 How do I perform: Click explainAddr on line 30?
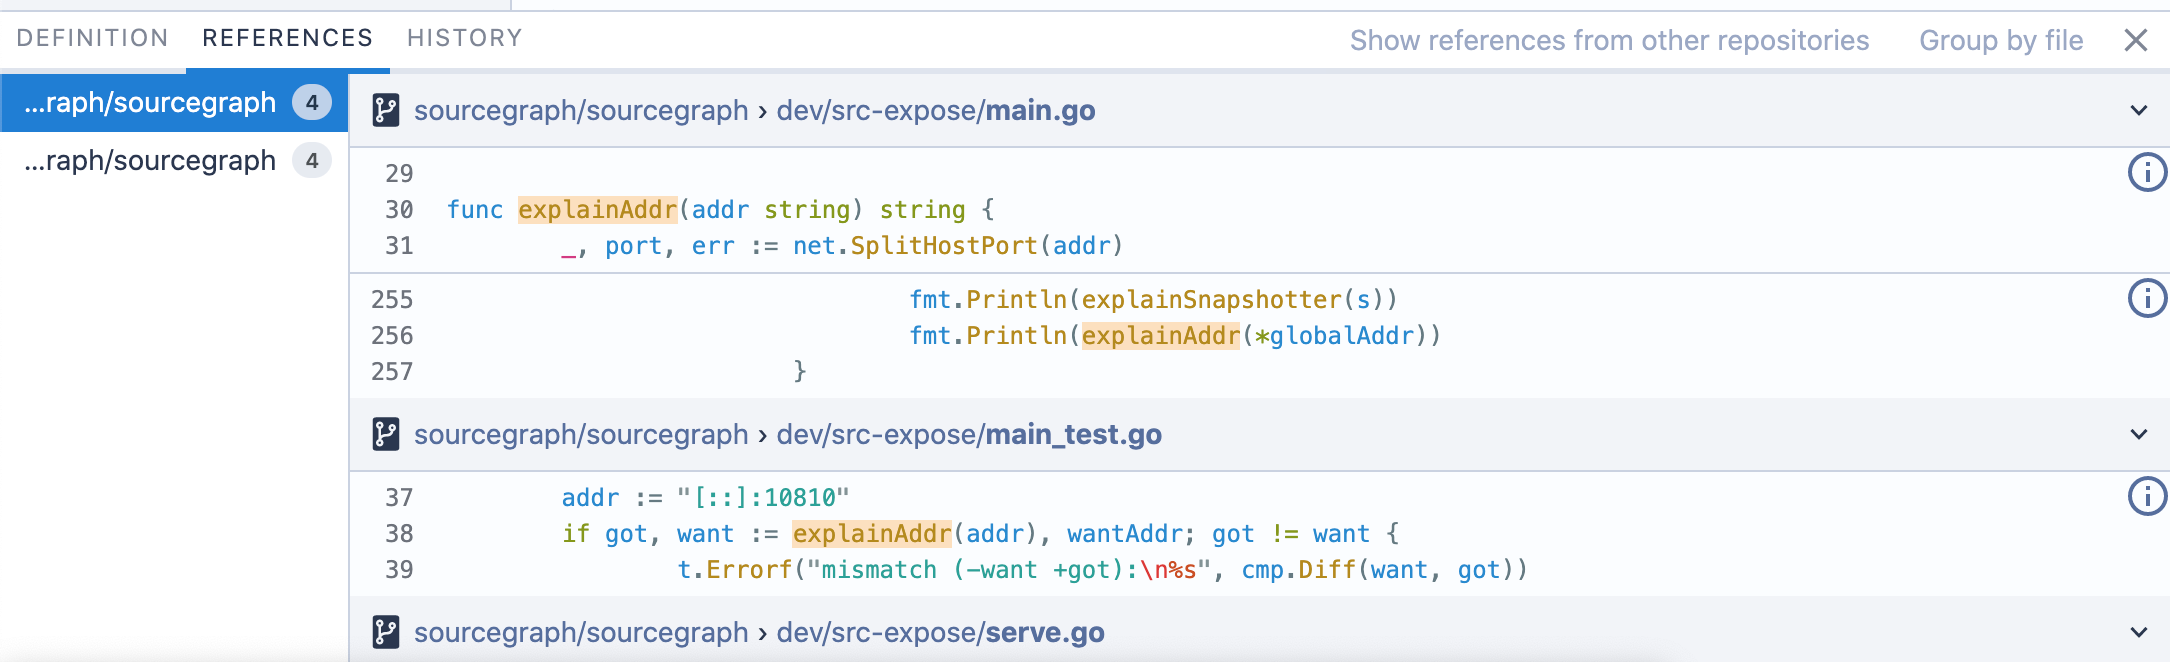[598, 210]
